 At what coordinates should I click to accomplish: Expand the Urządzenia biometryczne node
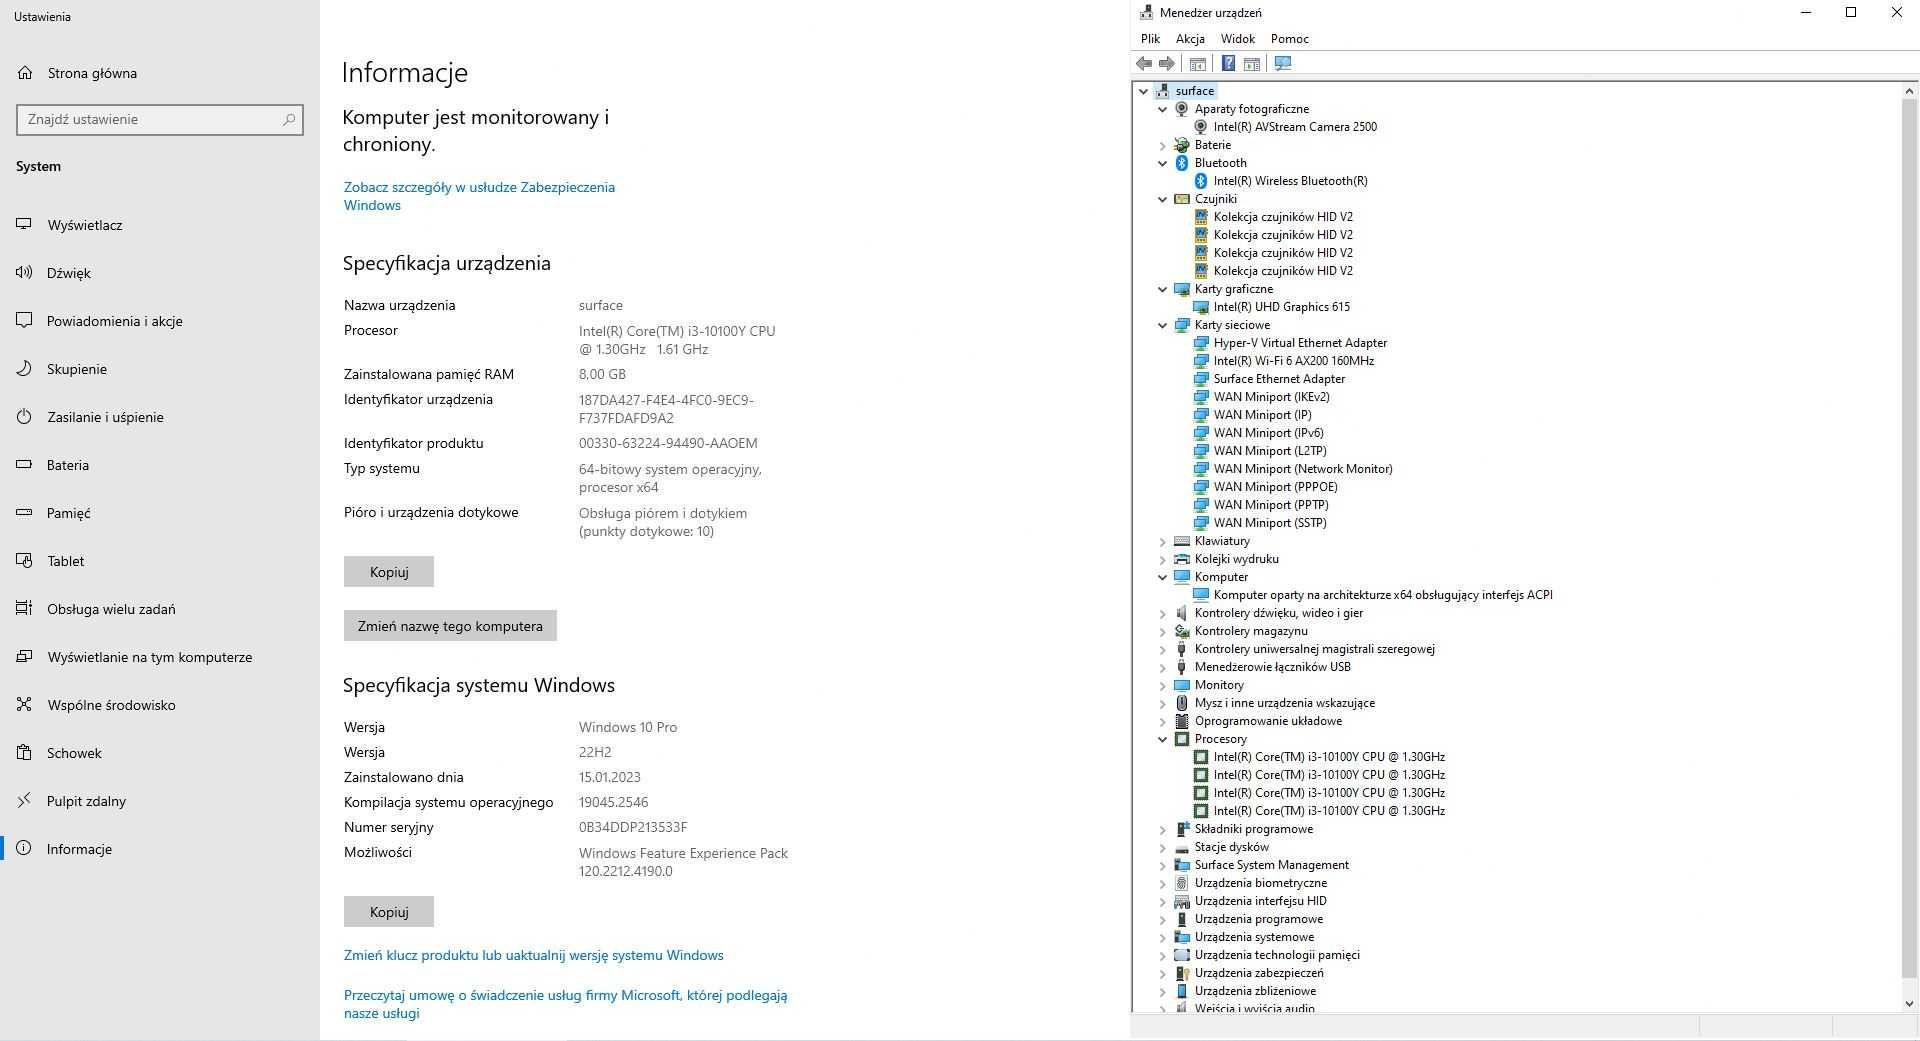1162,883
